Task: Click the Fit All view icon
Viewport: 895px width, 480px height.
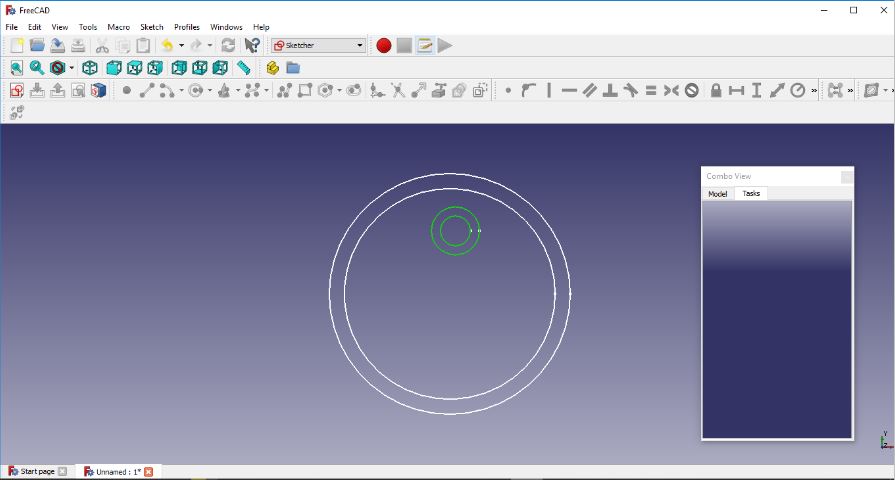Action: [x=17, y=68]
